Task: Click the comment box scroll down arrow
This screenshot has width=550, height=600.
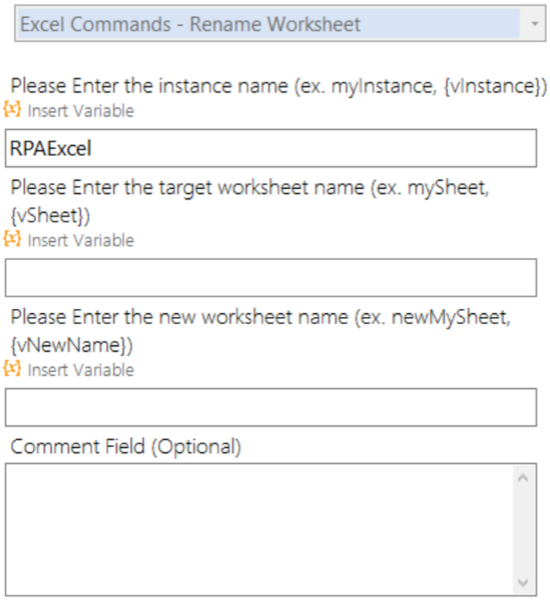Action: tap(523, 583)
